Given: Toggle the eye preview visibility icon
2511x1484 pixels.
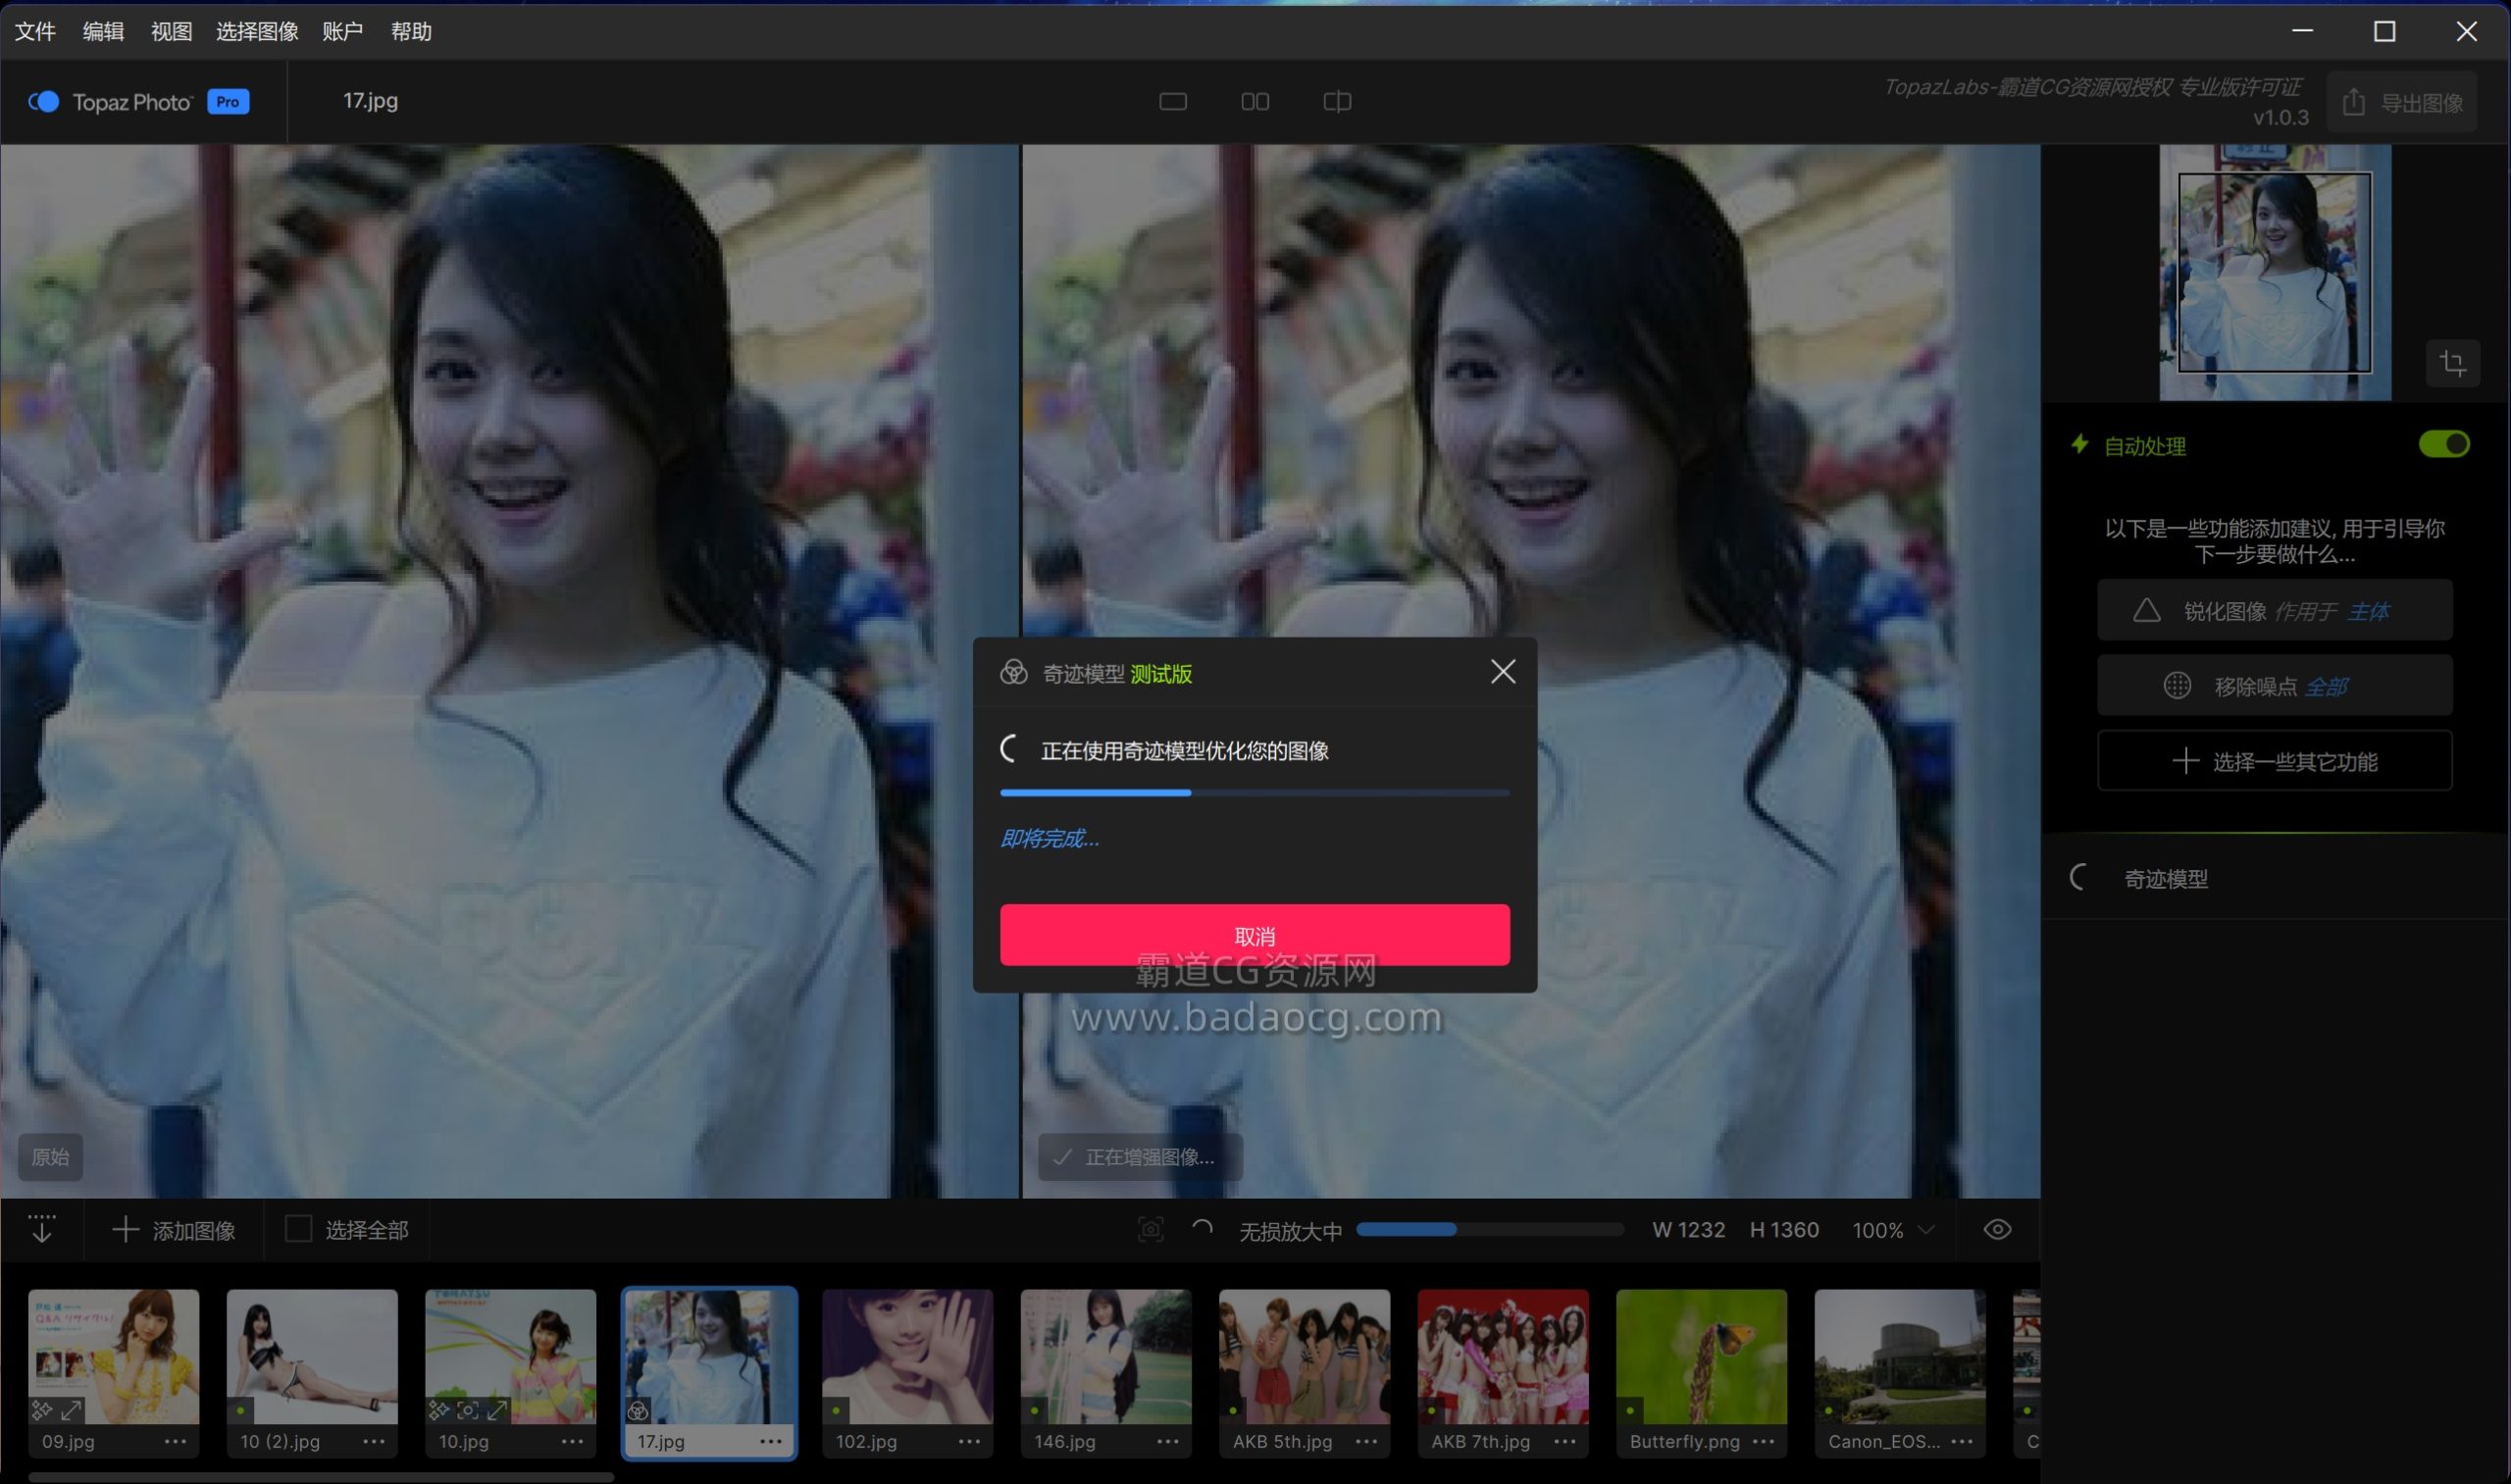Looking at the screenshot, I should tap(1997, 1229).
